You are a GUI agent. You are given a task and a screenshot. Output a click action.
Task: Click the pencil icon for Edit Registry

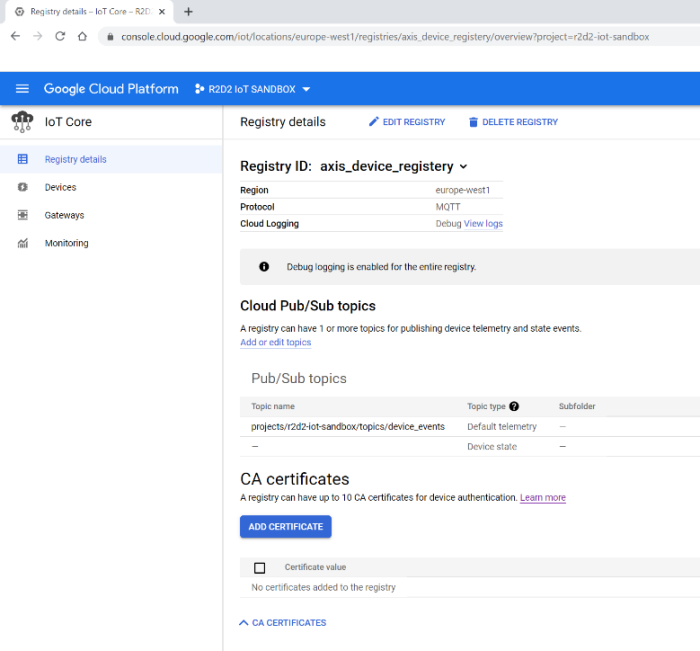coord(374,121)
